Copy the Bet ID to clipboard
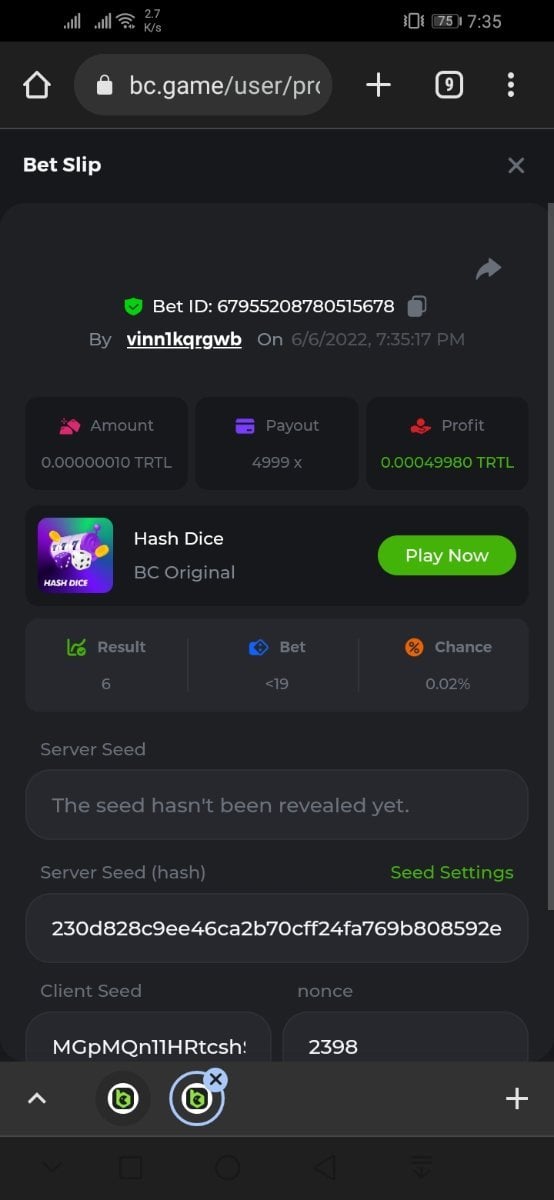 [x=418, y=306]
